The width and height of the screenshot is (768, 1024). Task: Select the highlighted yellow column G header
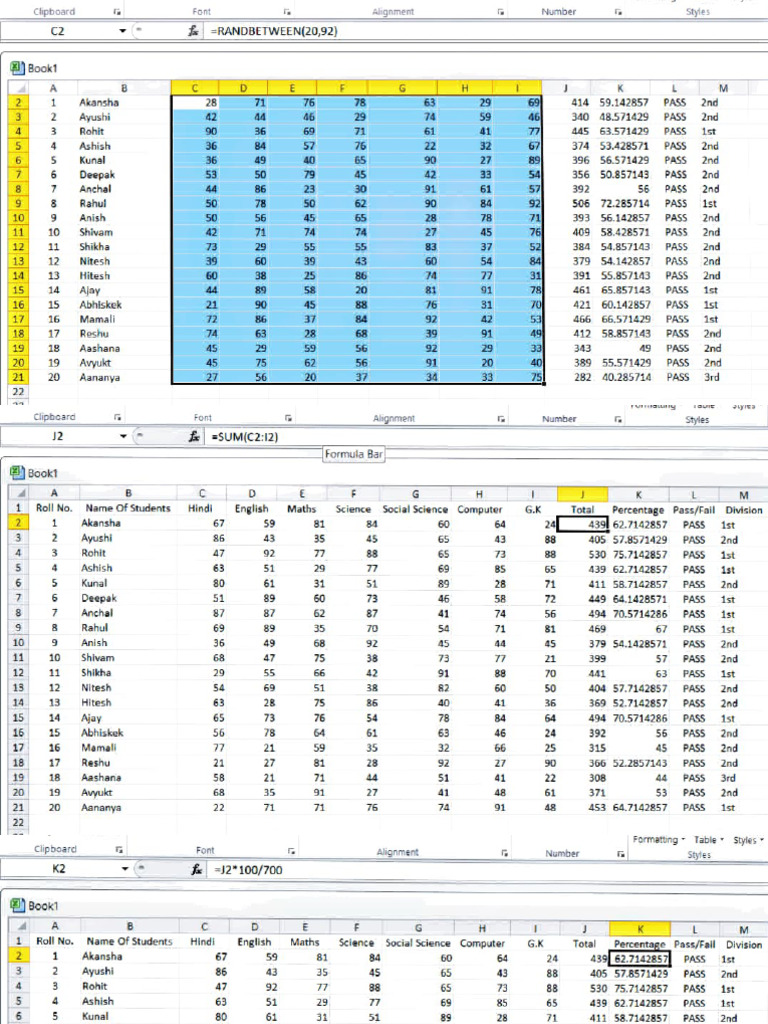point(402,88)
